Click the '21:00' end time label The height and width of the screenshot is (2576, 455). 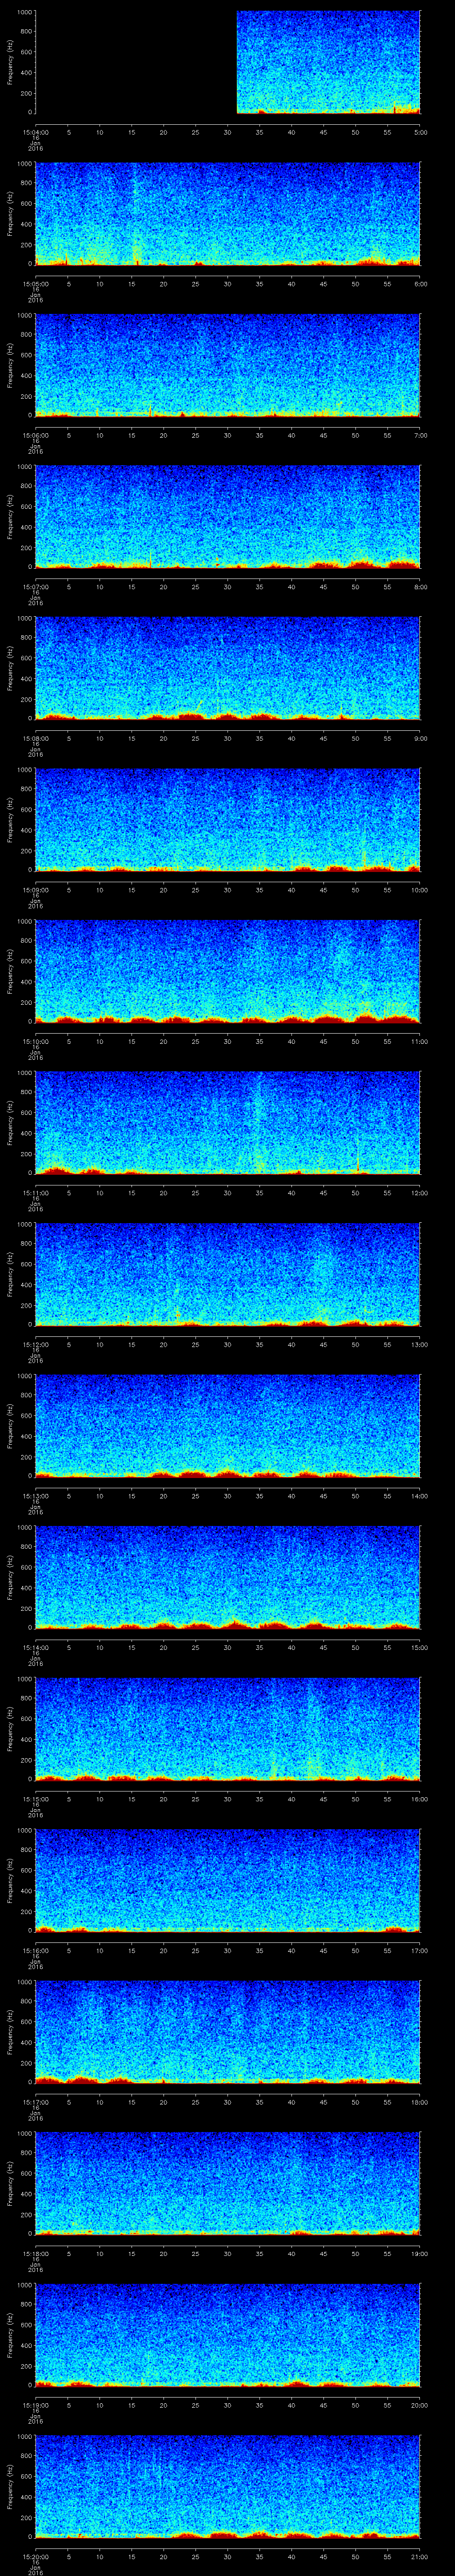coord(420,2556)
